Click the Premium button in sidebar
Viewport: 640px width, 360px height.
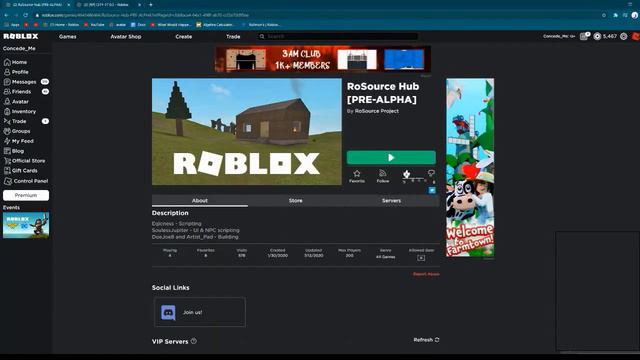(26, 195)
